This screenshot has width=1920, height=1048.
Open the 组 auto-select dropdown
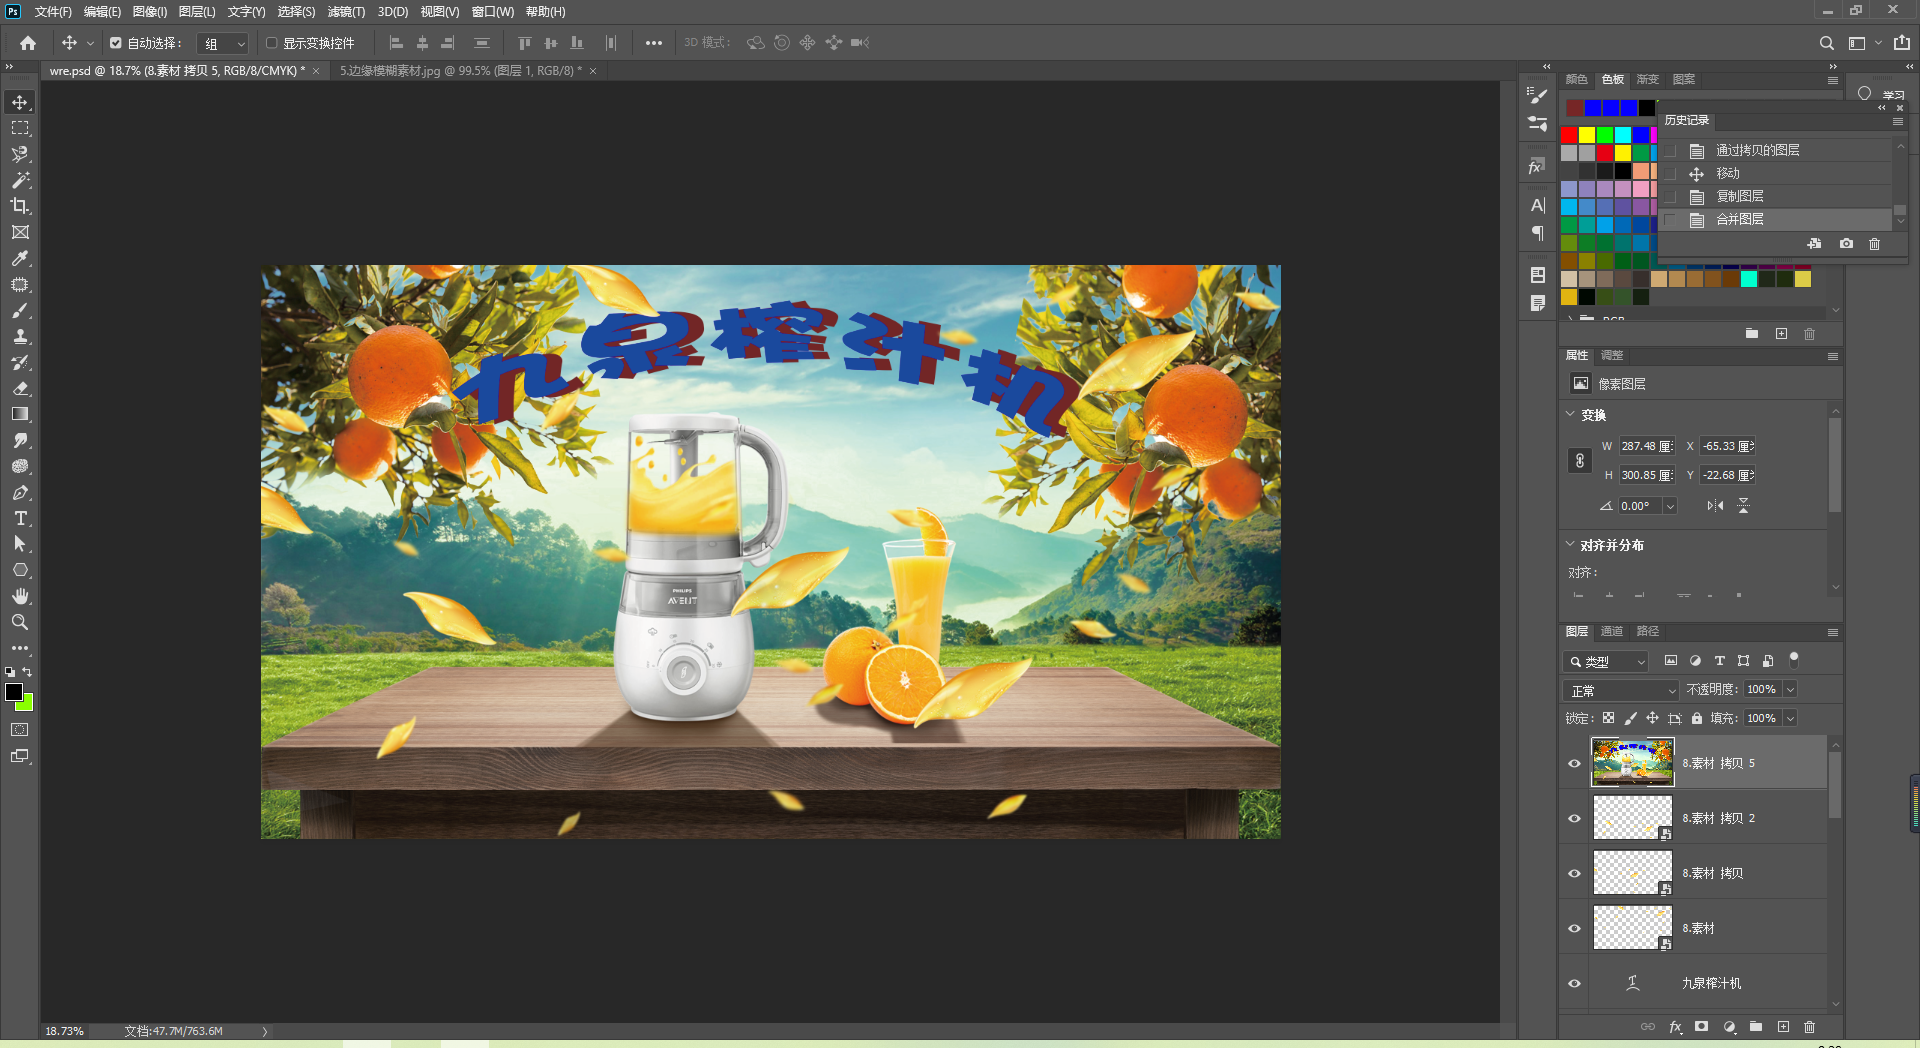click(222, 43)
